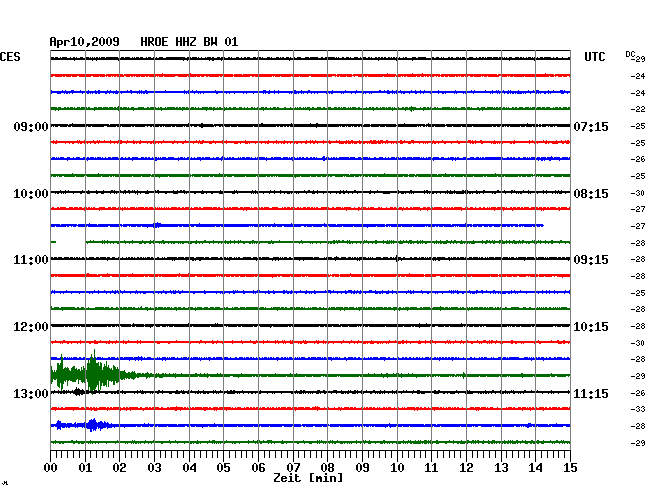Click the DC offset value -22
650x494 pixels.
tap(638, 109)
